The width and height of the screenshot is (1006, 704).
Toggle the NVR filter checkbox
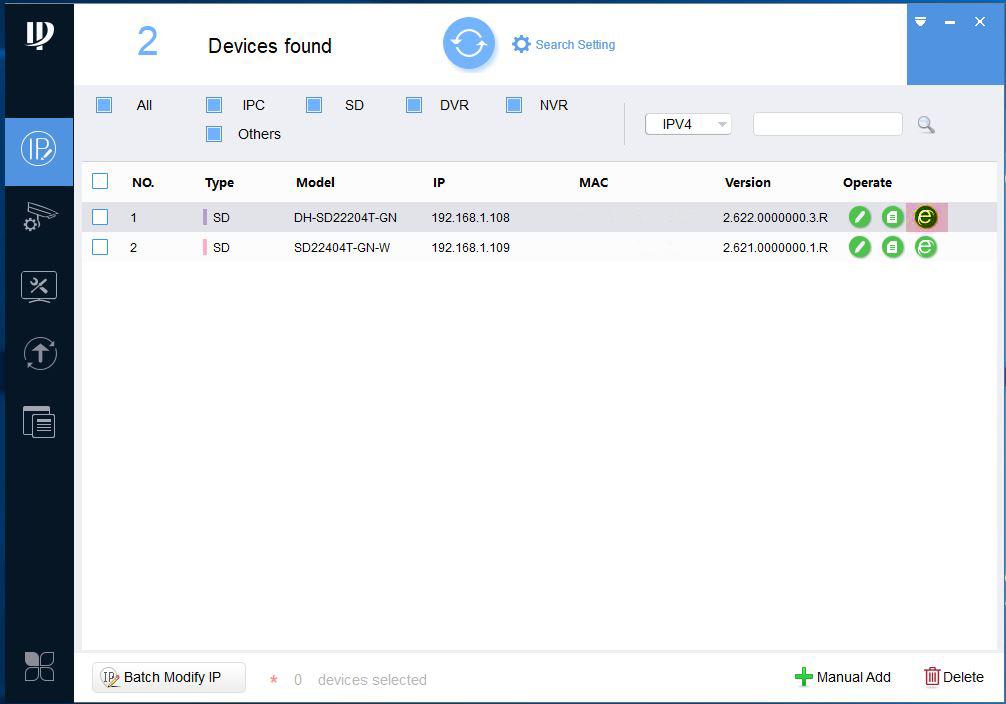pos(514,105)
